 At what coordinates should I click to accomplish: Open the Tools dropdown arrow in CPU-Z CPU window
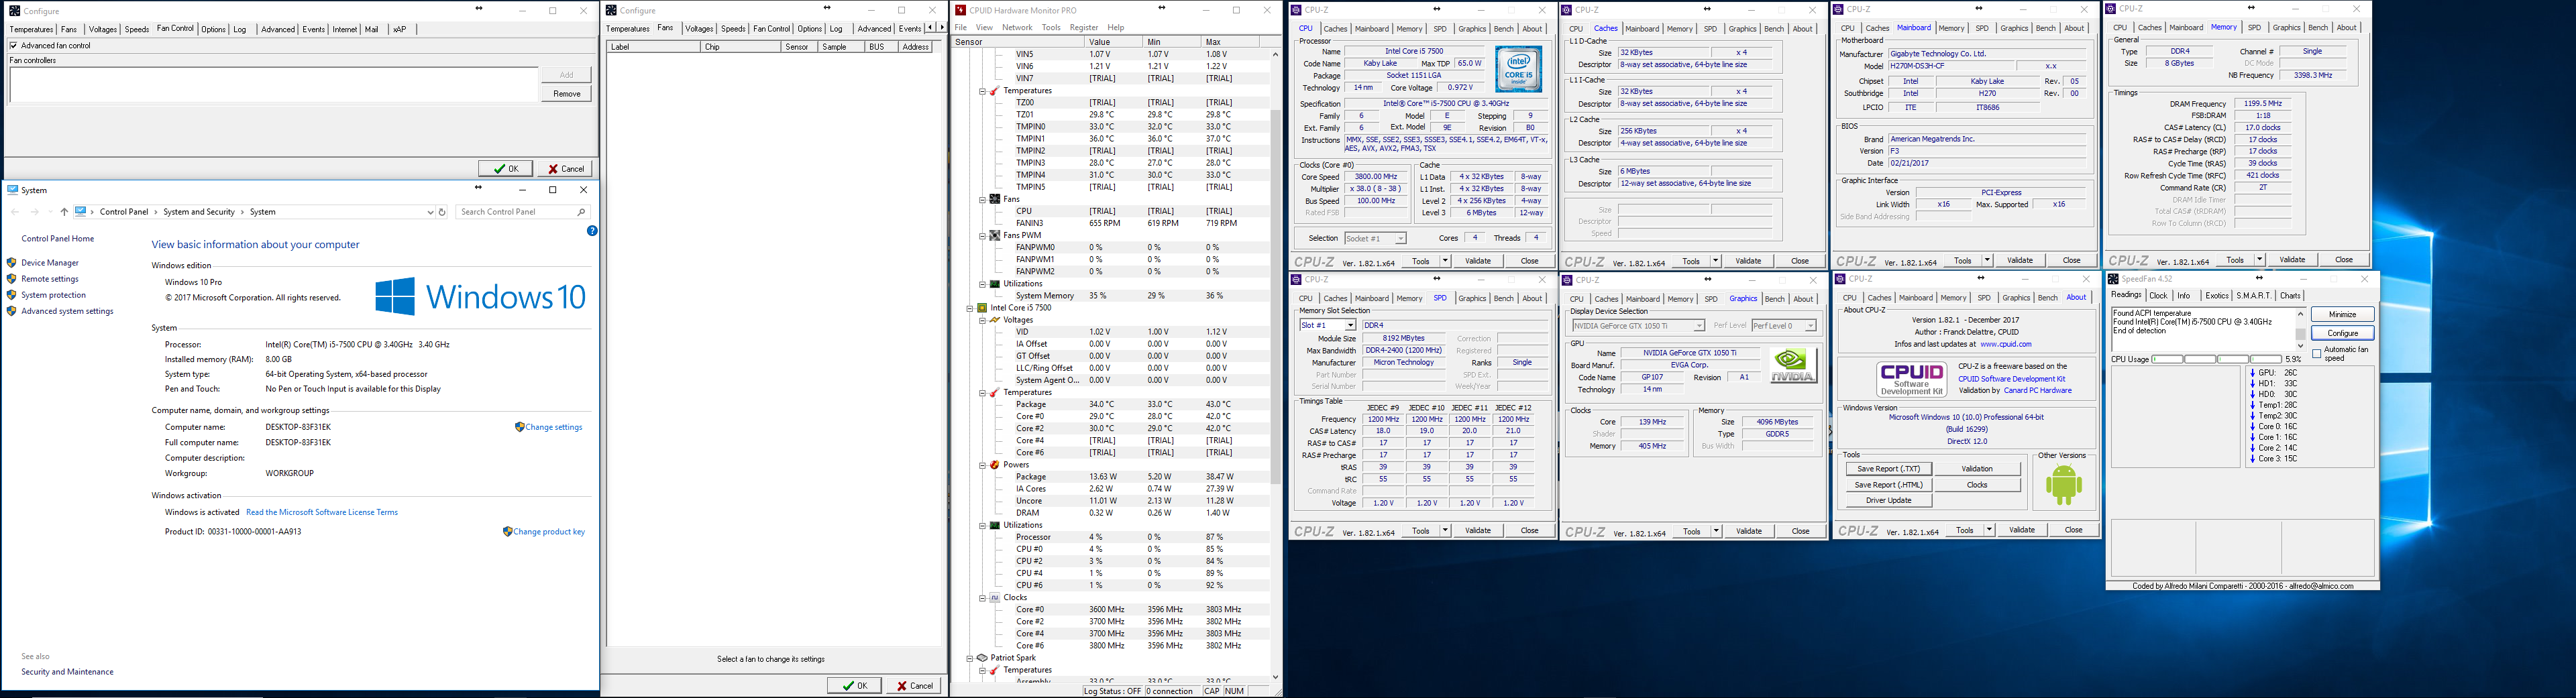(1445, 261)
